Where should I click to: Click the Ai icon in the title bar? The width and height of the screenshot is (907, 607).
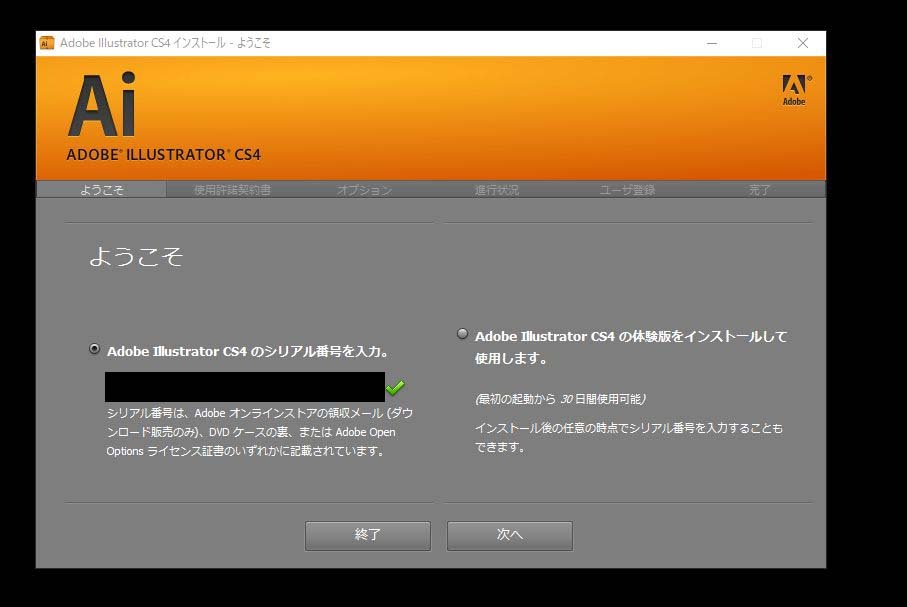click(47, 43)
